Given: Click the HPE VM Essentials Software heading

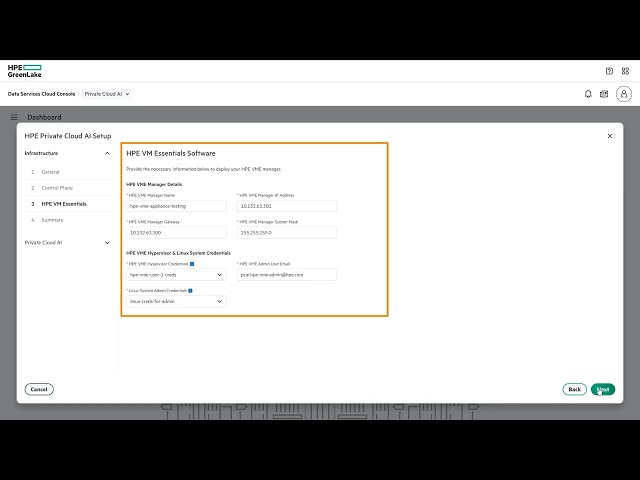Looking at the screenshot, I should click(x=171, y=153).
